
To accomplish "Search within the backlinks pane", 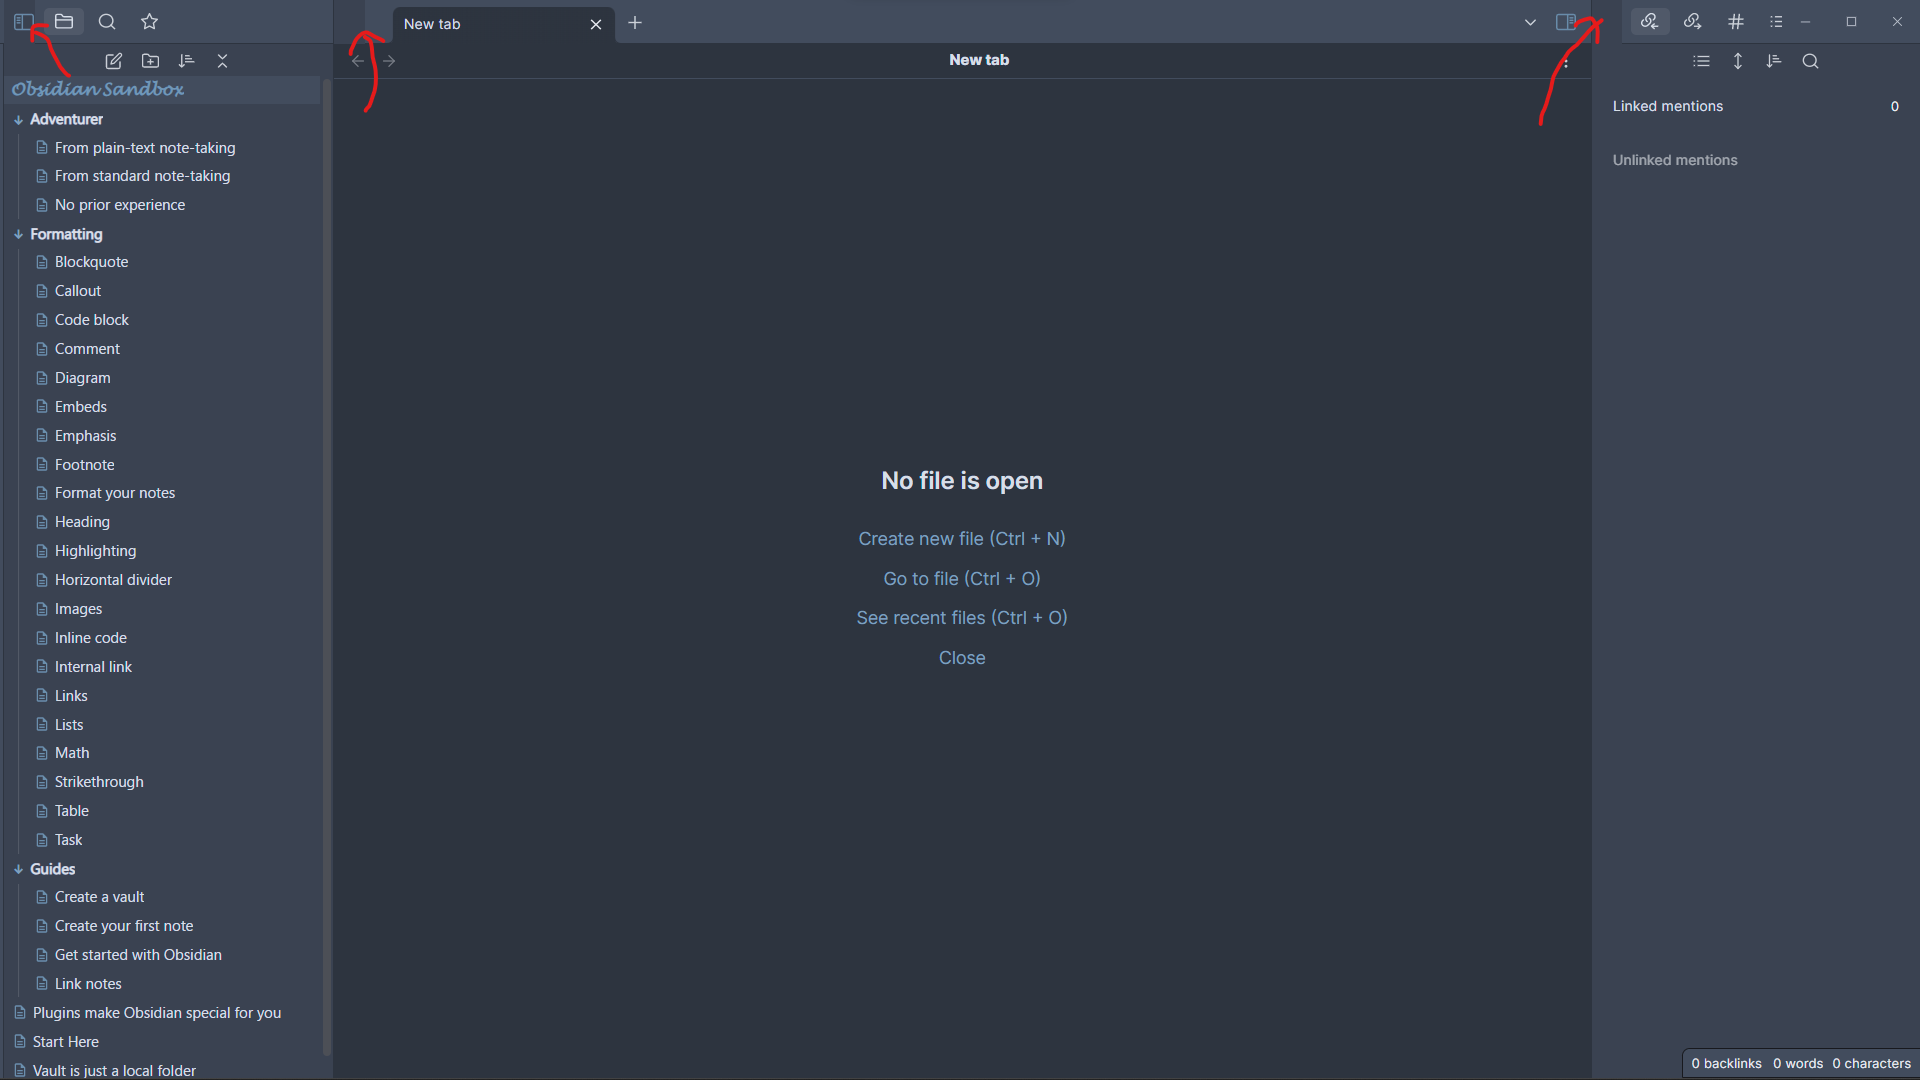I will 1811,61.
